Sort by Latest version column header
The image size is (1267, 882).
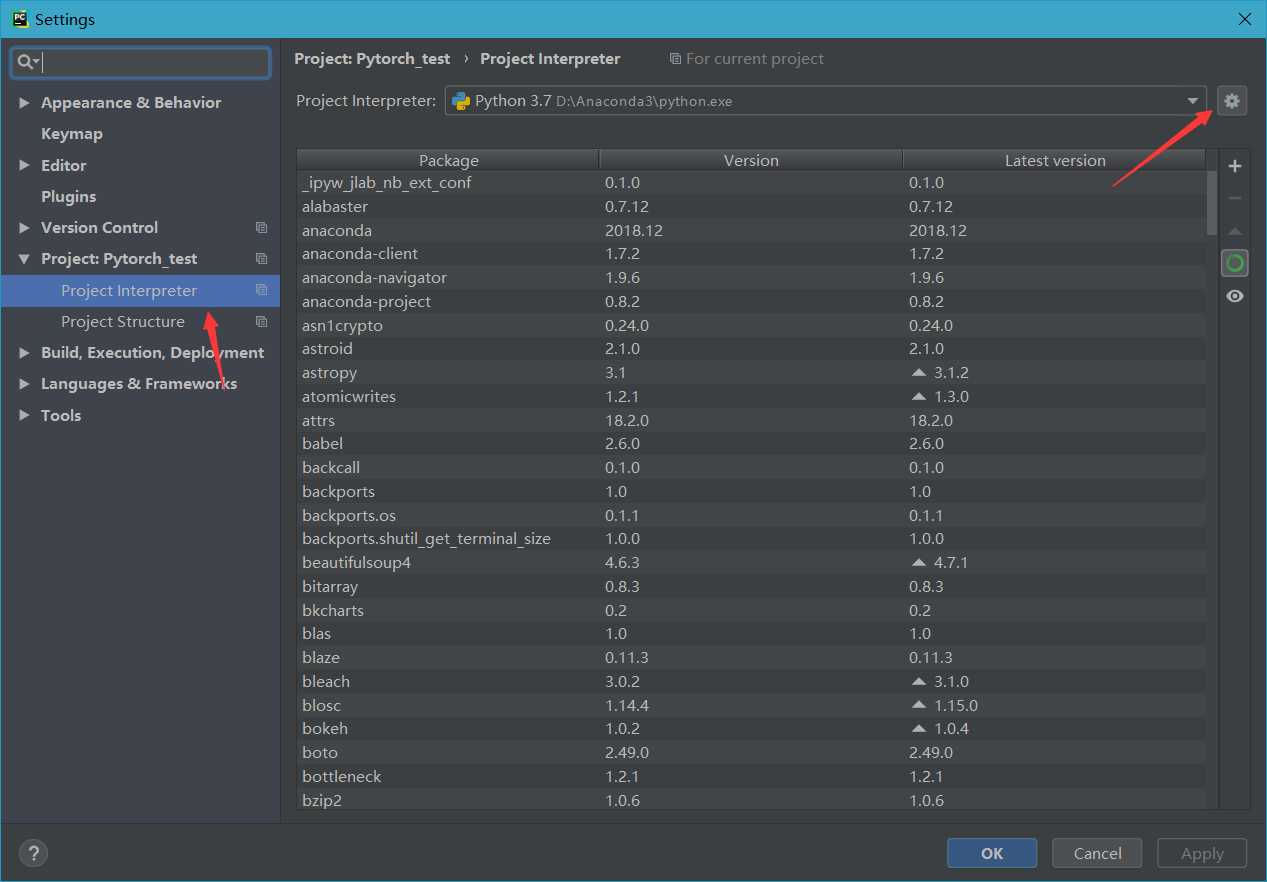[x=1055, y=160]
